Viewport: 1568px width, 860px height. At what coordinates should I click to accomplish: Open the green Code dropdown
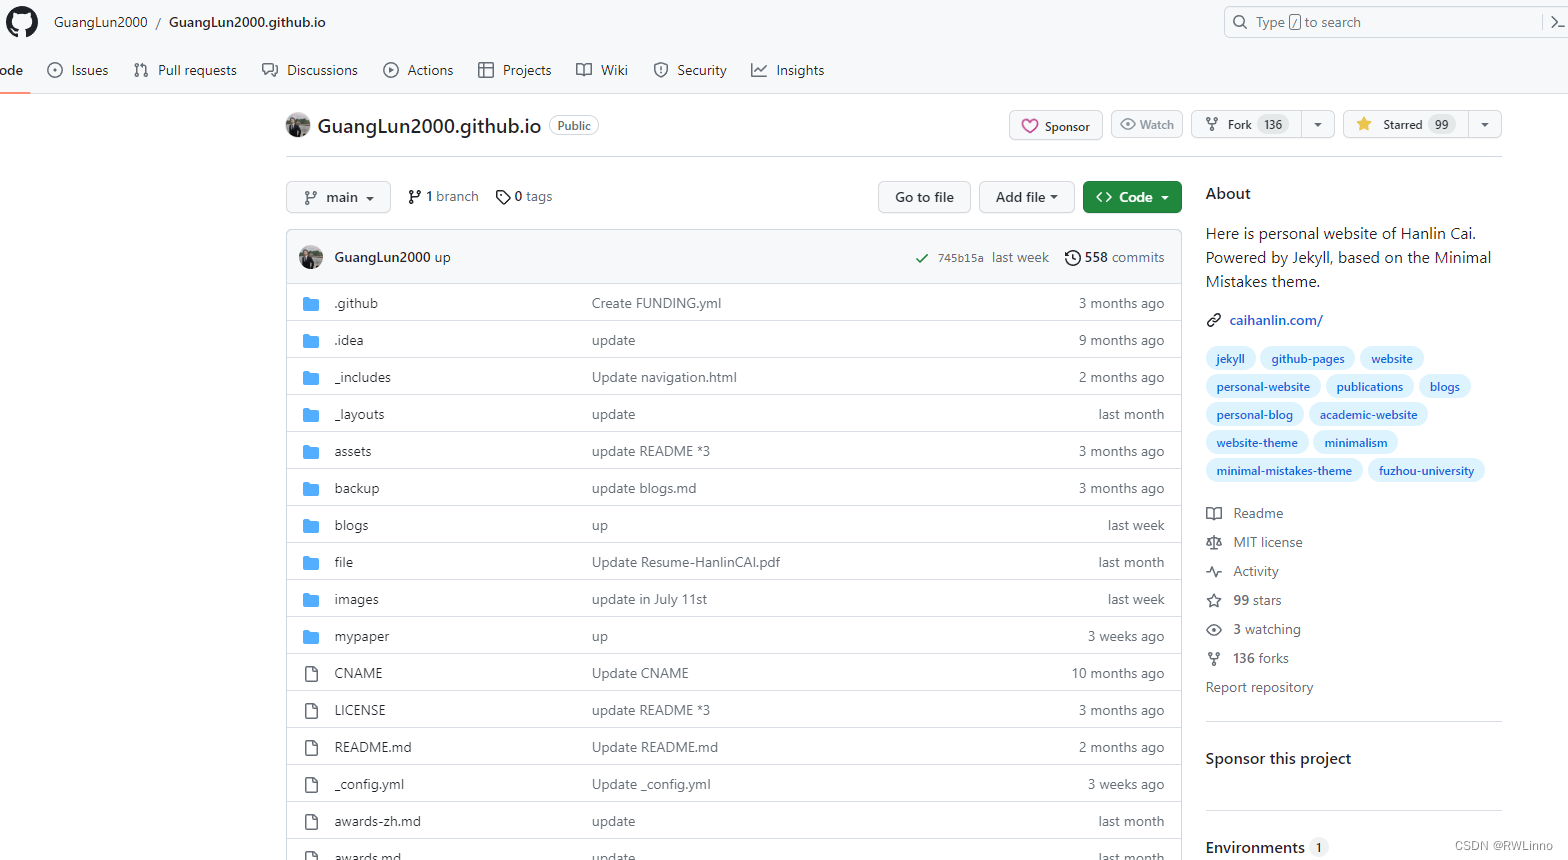click(1132, 197)
